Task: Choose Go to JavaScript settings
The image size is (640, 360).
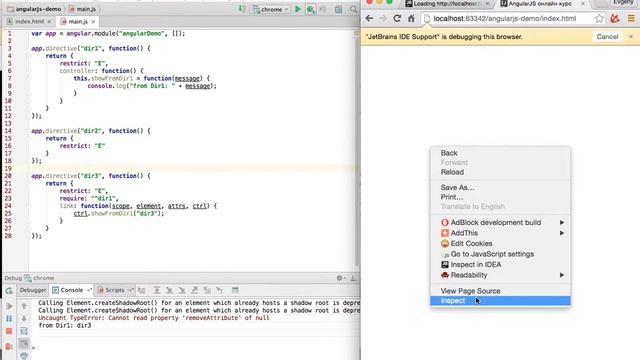Action: pyautogui.click(x=500, y=254)
